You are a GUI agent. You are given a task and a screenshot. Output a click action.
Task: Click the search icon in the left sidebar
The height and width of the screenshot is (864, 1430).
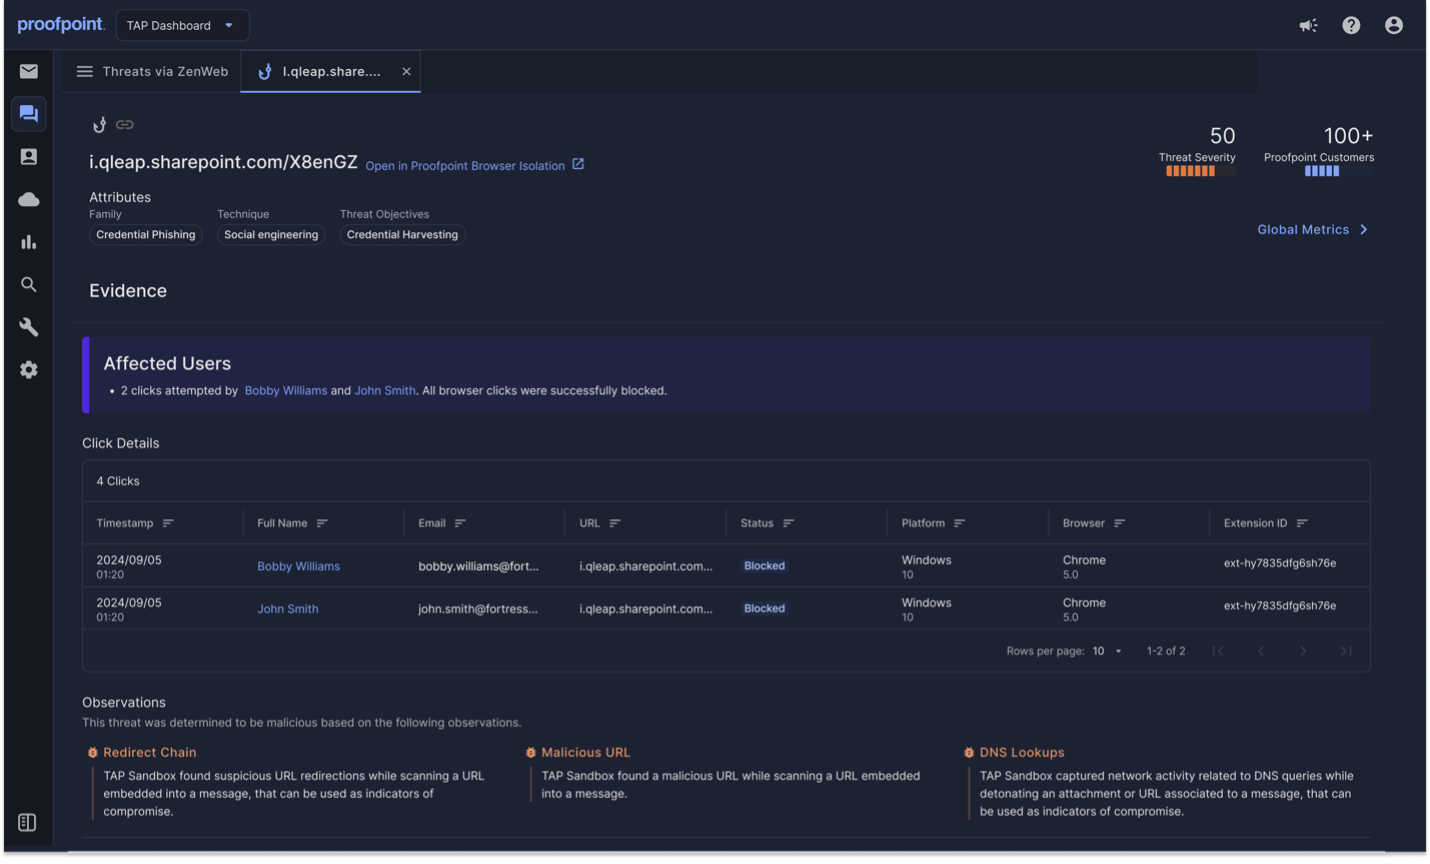(x=28, y=284)
